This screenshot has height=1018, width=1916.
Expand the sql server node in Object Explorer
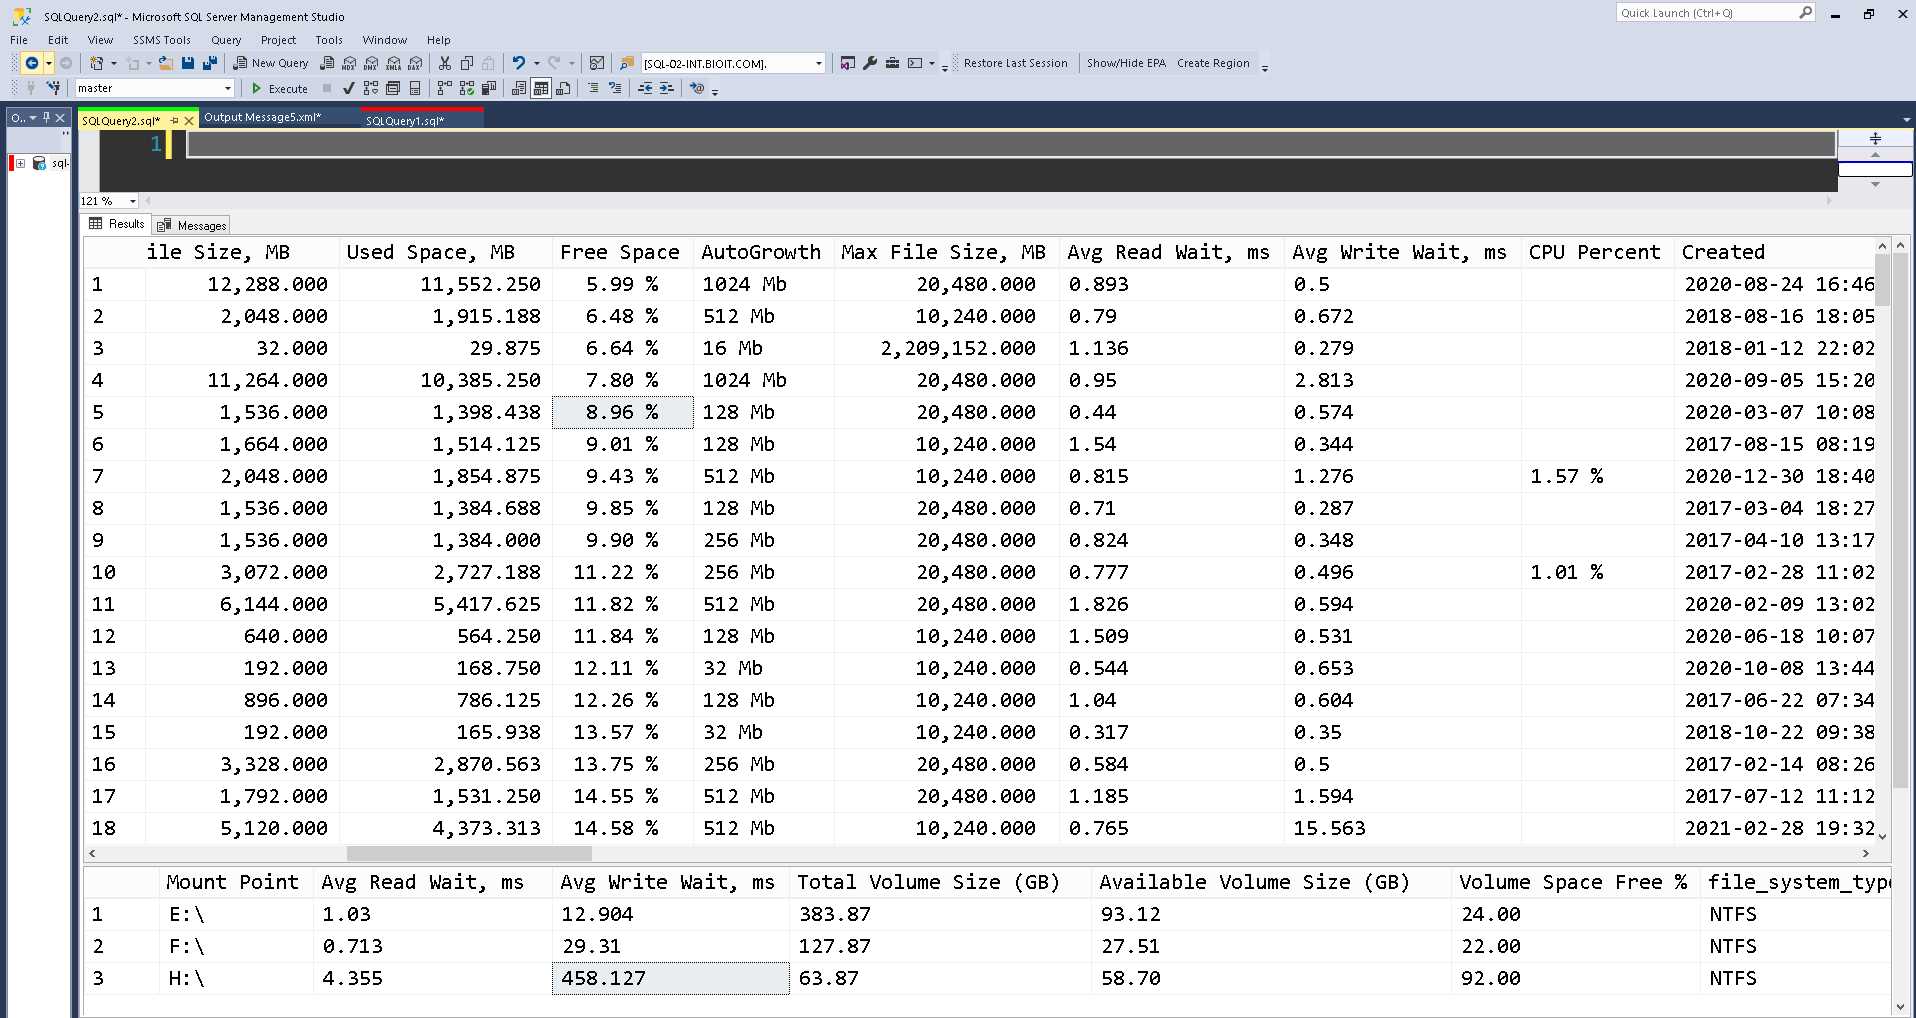[20, 163]
